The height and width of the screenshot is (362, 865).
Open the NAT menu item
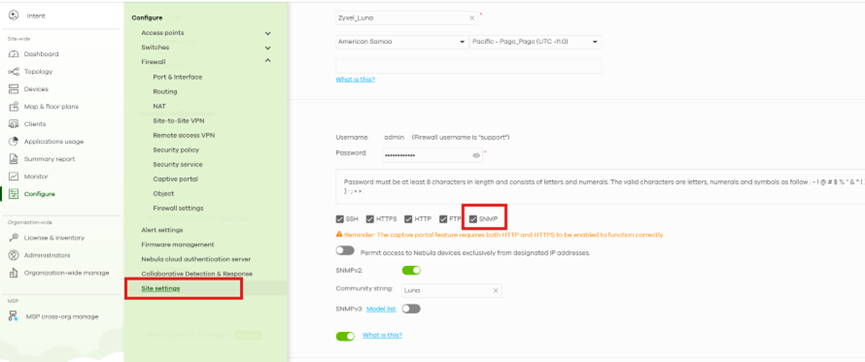159,106
